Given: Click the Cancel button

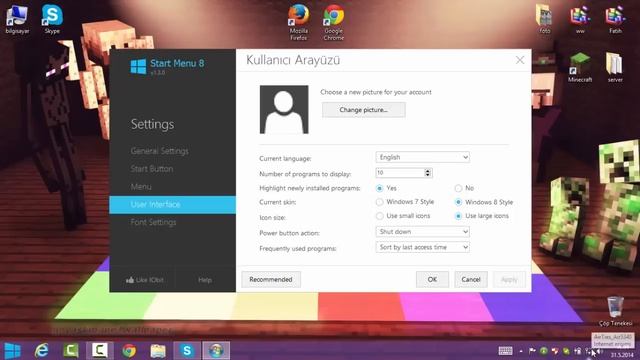Looking at the screenshot, I should [x=471, y=280].
